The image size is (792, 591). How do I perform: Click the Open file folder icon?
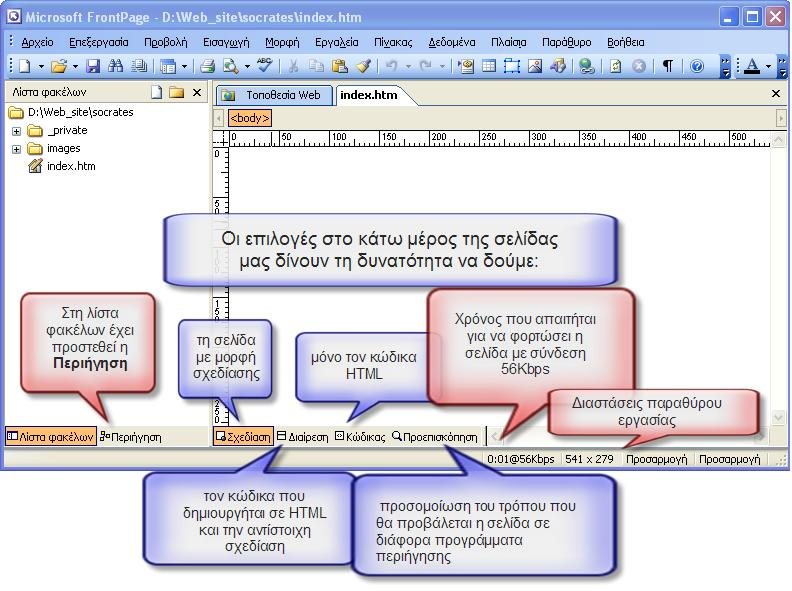(59, 66)
